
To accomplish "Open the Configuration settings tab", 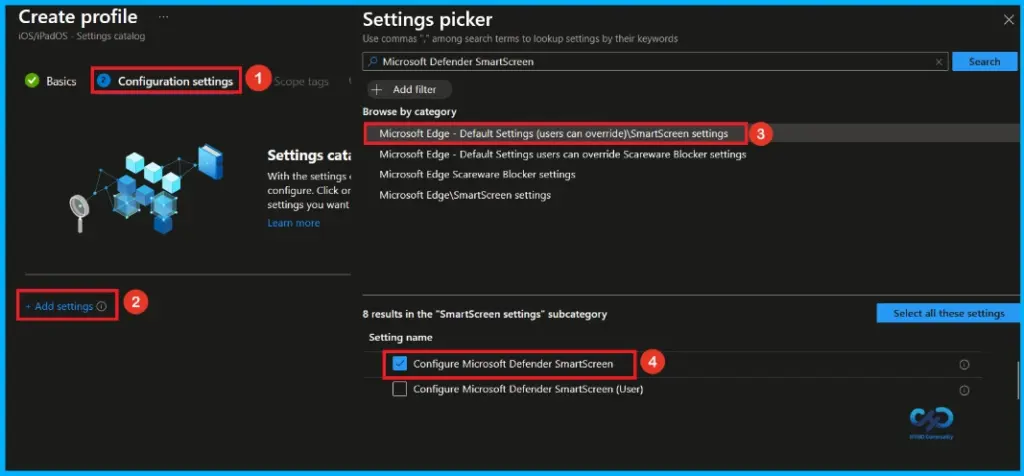I will pos(166,82).
